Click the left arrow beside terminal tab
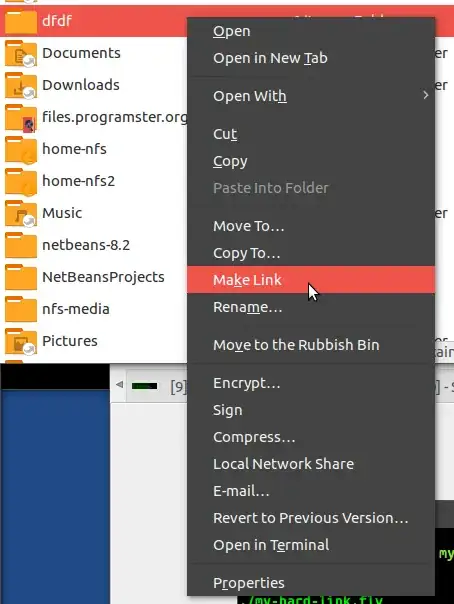This screenshot has height=604, width=454. [x=119, y=384]
